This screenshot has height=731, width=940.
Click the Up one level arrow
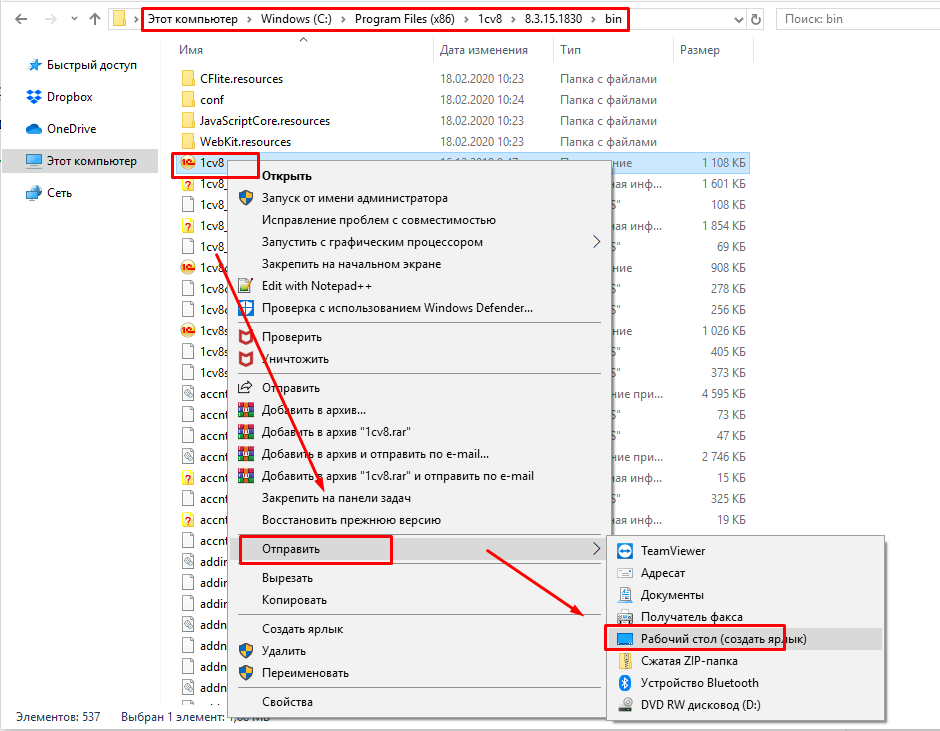click(95, 19)
